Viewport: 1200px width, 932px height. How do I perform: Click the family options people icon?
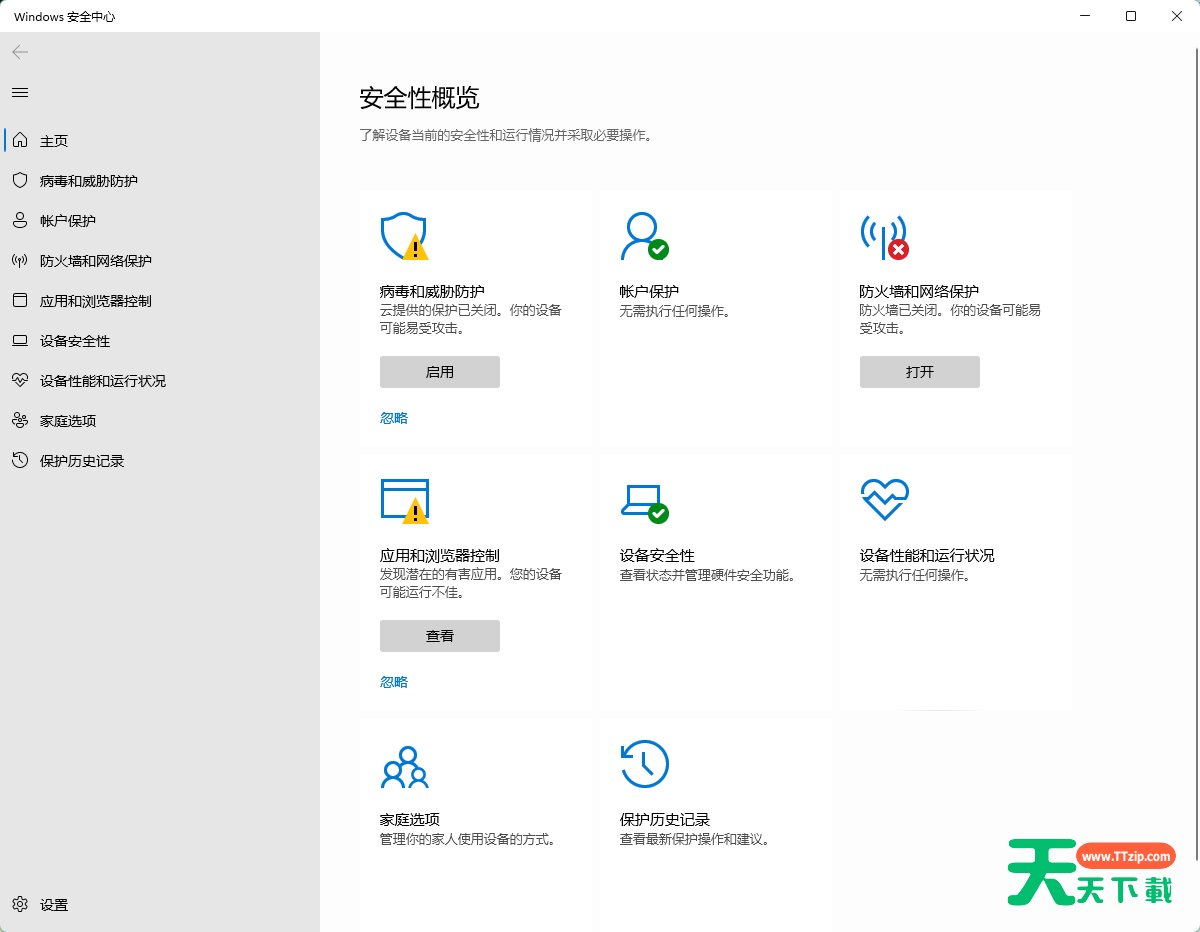[x=404, y=767]
